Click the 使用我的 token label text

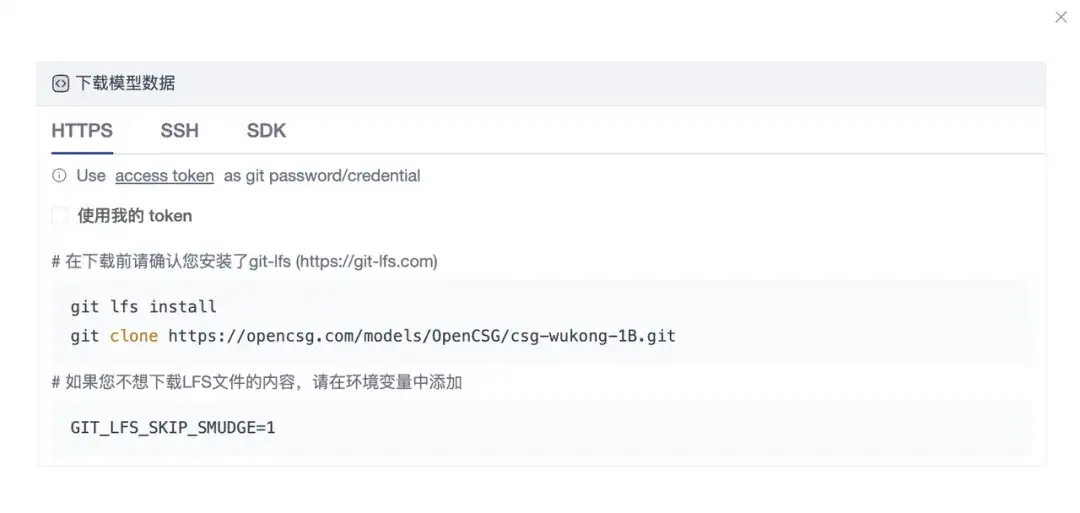tap(135, 216)
